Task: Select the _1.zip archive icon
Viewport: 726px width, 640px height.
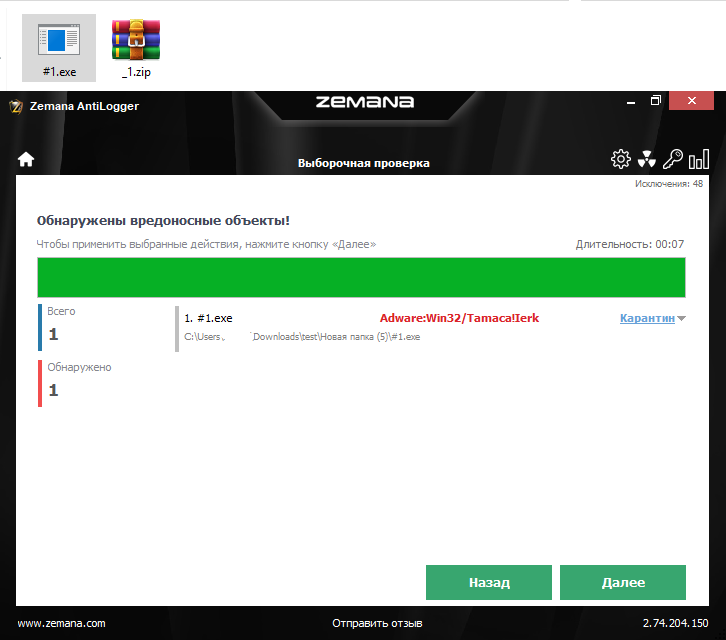Action: click(x=136, y=48)
